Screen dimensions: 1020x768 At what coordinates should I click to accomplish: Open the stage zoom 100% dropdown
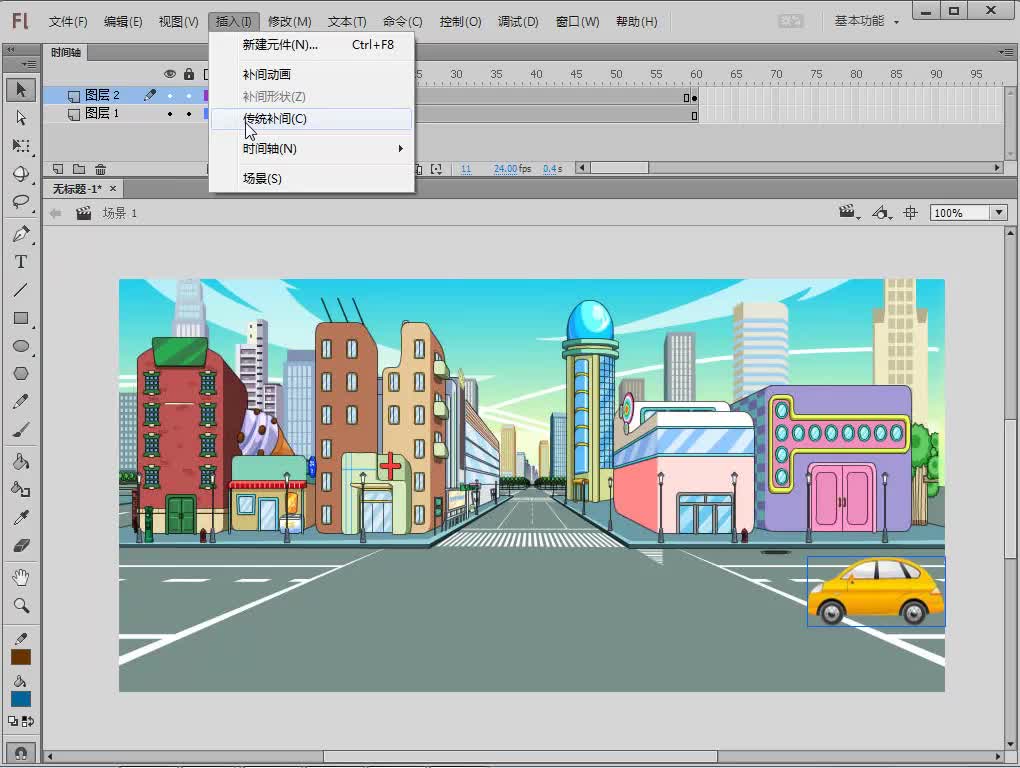(x=998, y=213)
